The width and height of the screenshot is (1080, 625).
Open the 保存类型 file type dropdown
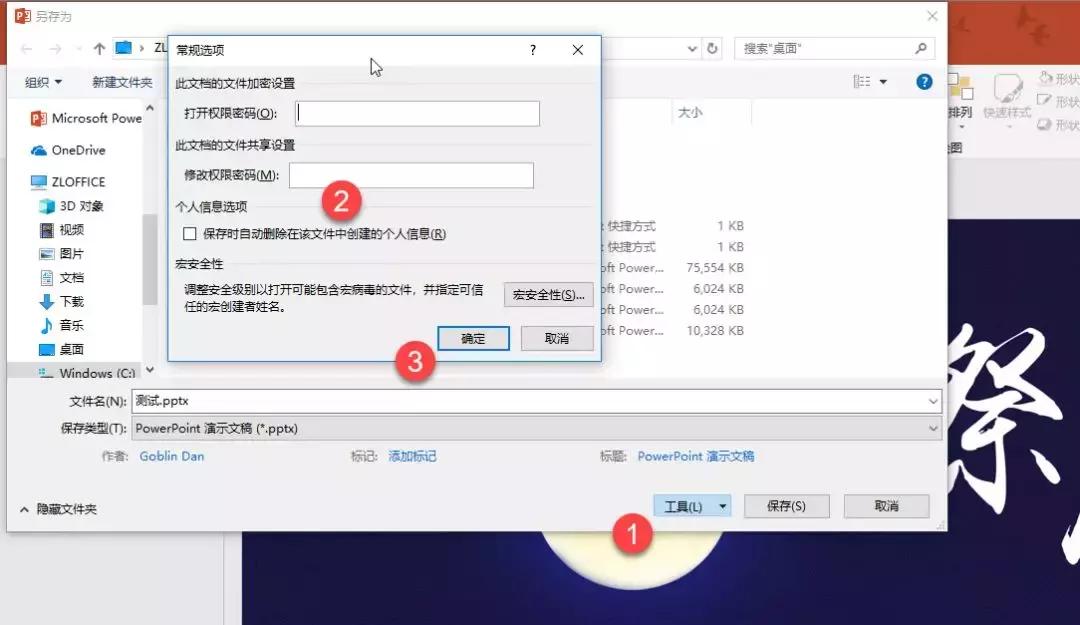(930, 427)
